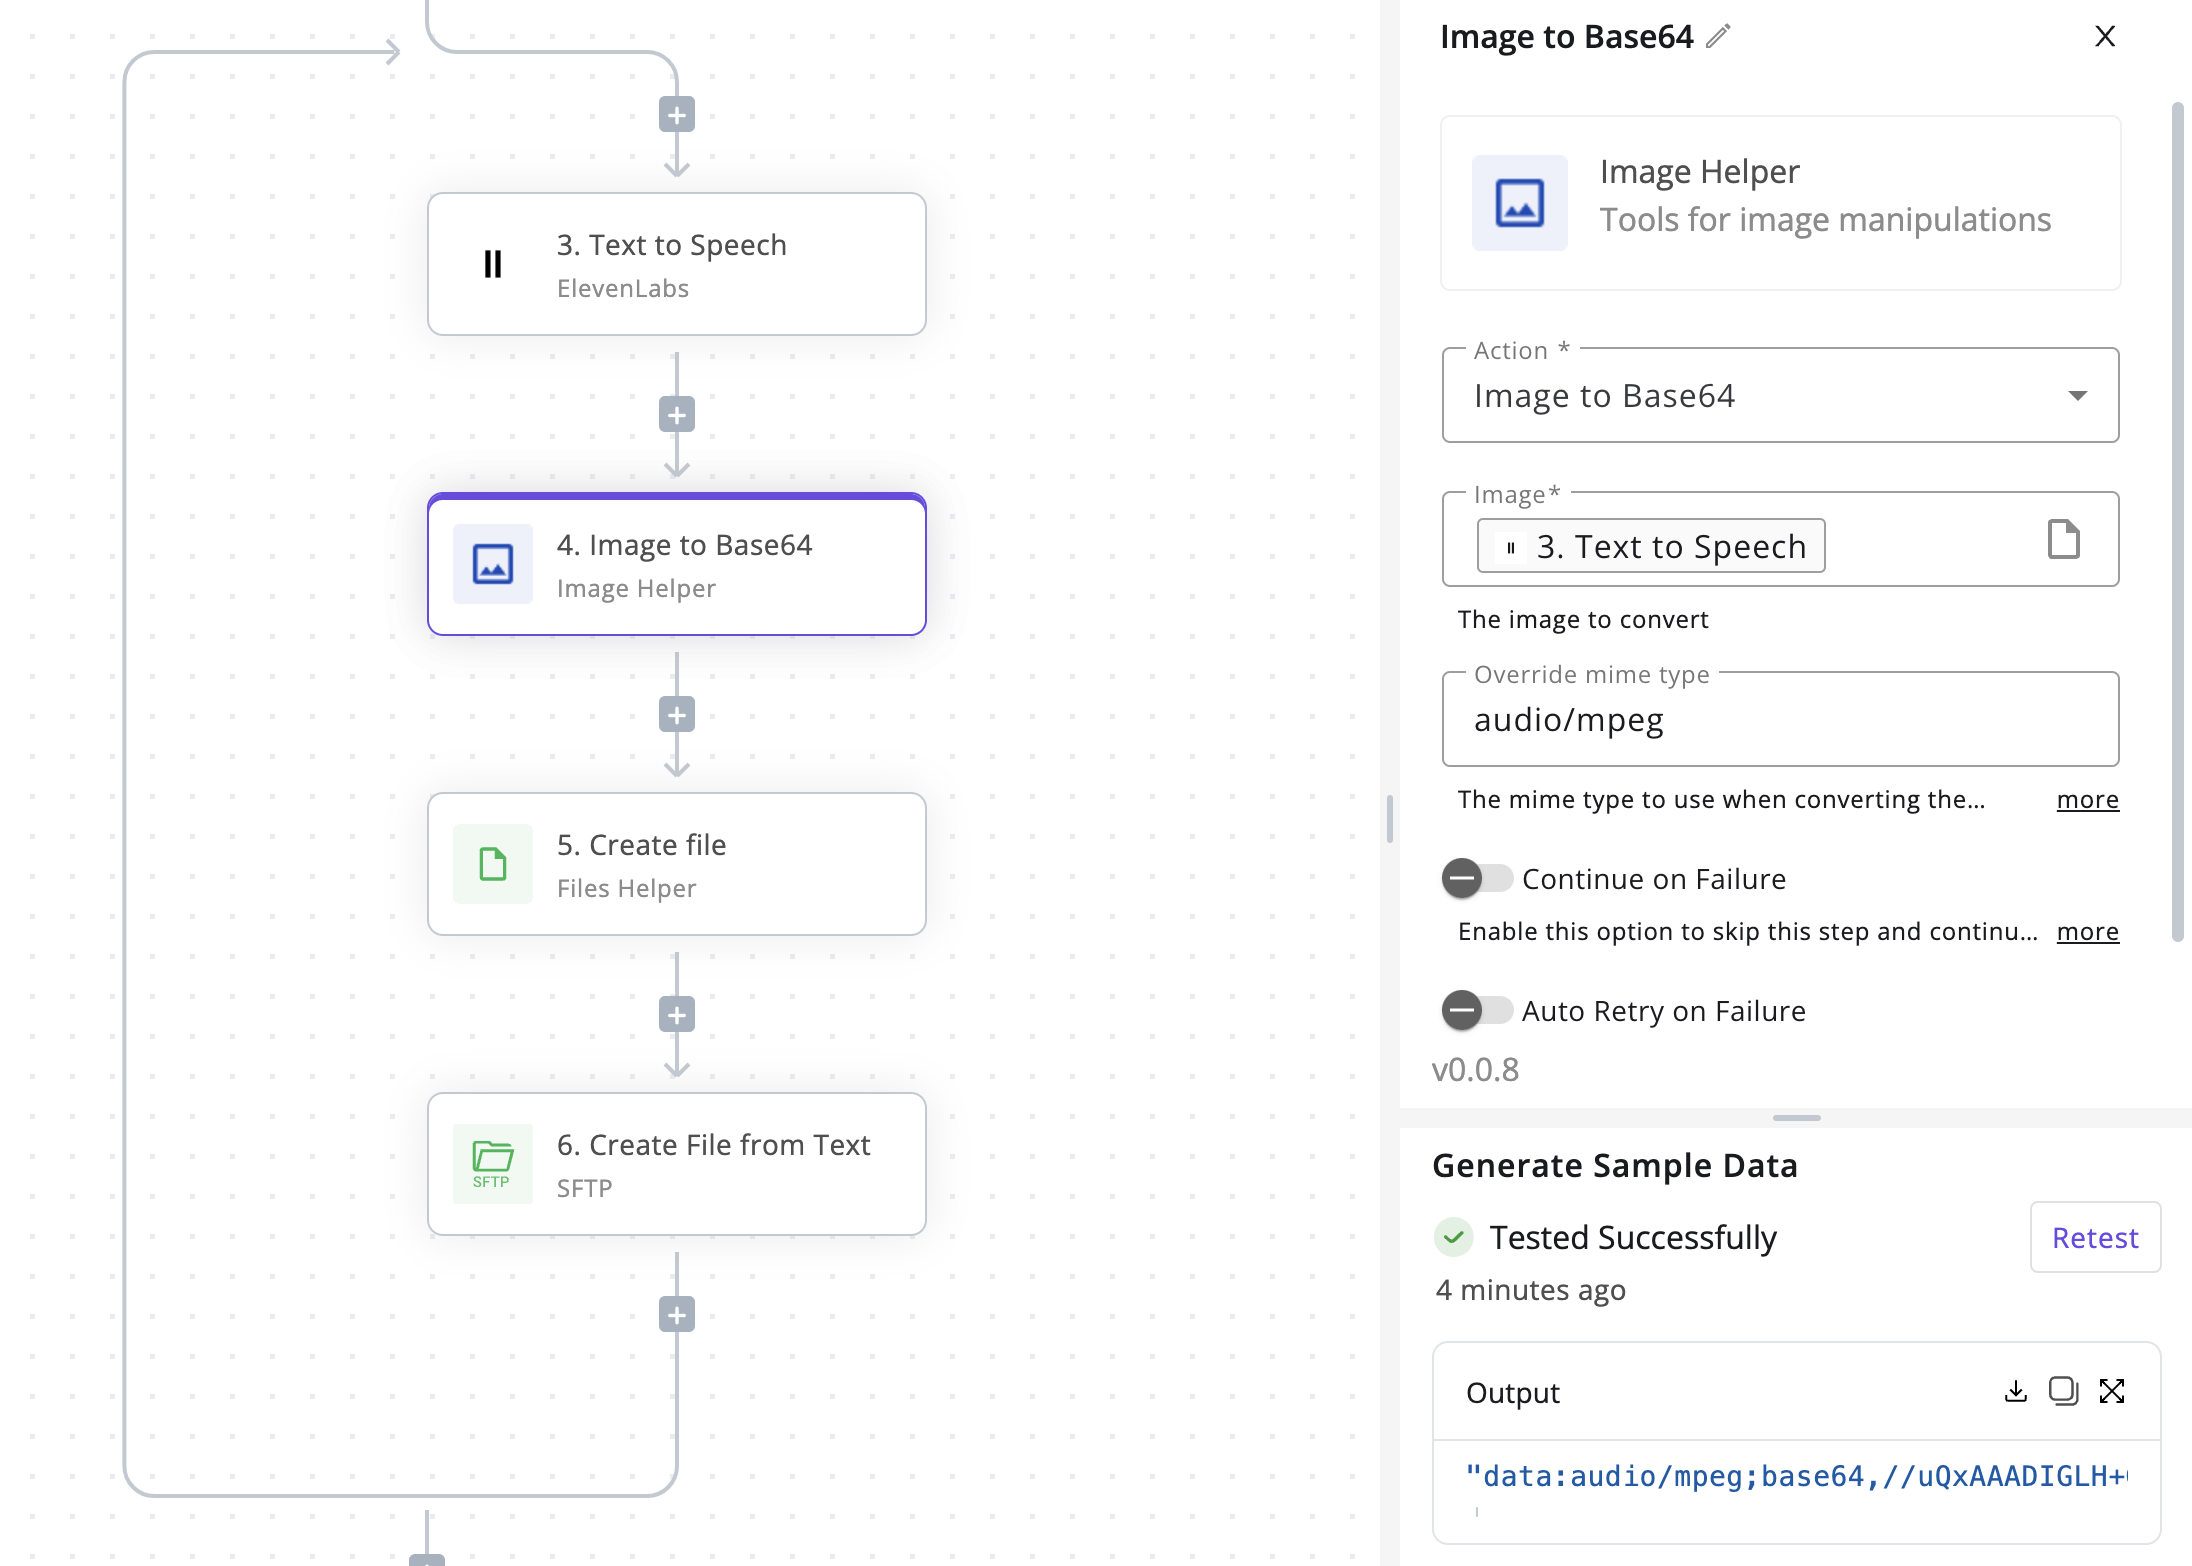Close the Image to Base64 panel

[2105, 36]
